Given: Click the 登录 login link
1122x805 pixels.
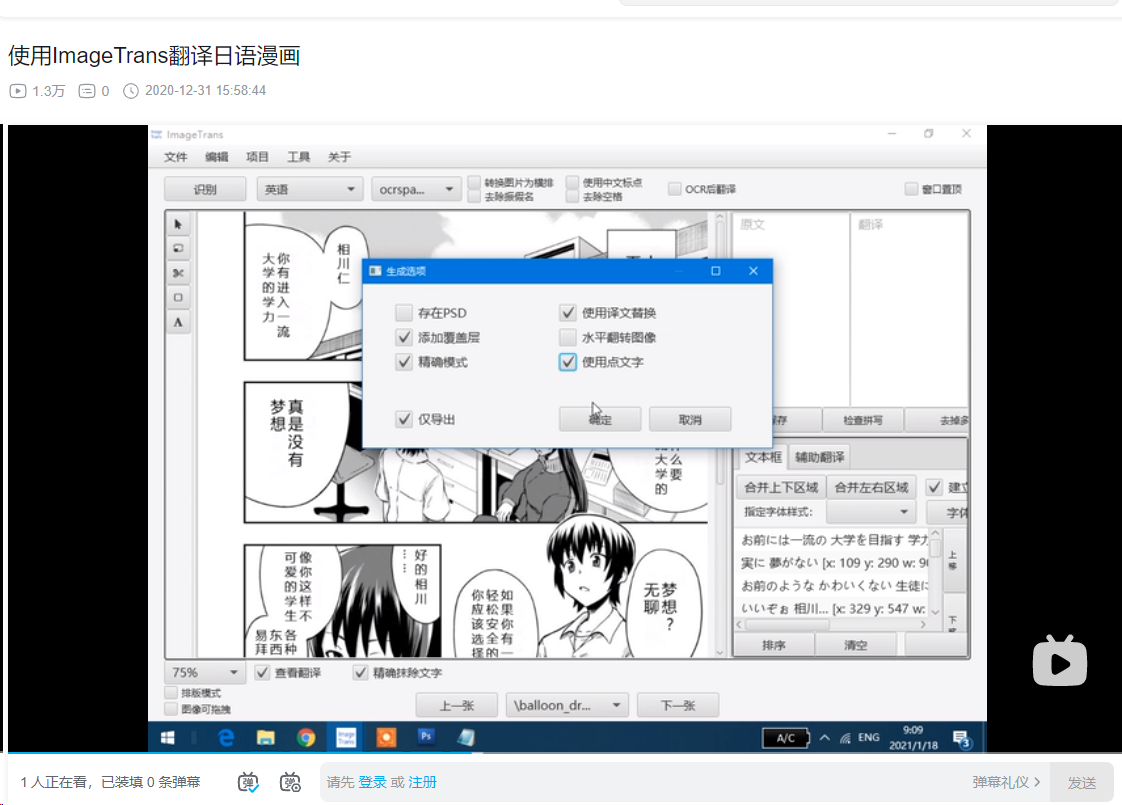Looking at the screenshot, I should click(x=372, y=782).
